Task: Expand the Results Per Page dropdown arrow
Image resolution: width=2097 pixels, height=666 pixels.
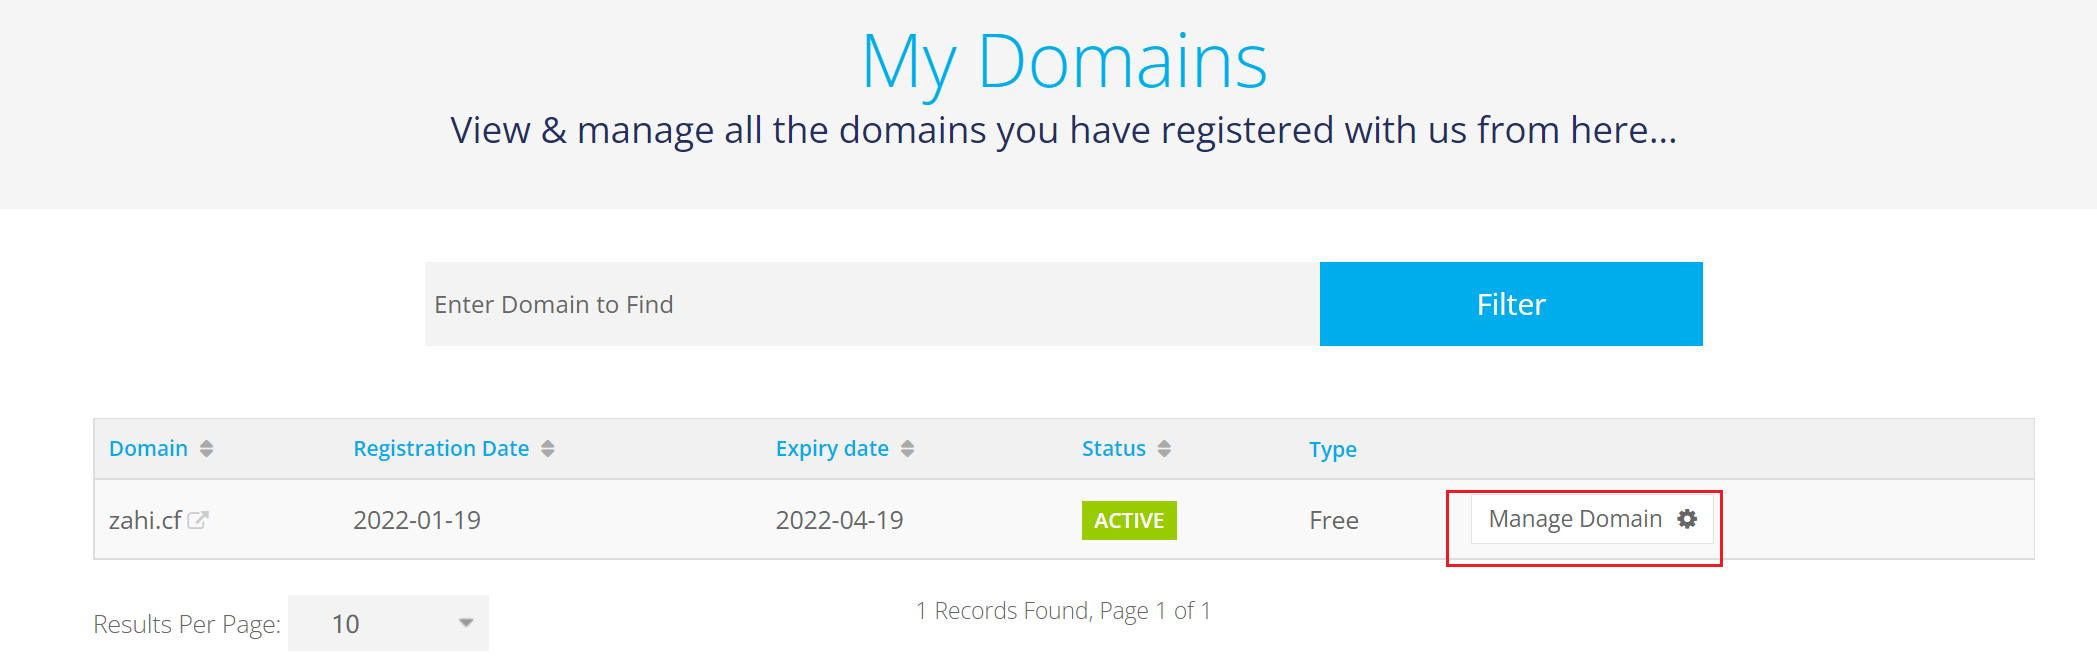Action: 466,623
